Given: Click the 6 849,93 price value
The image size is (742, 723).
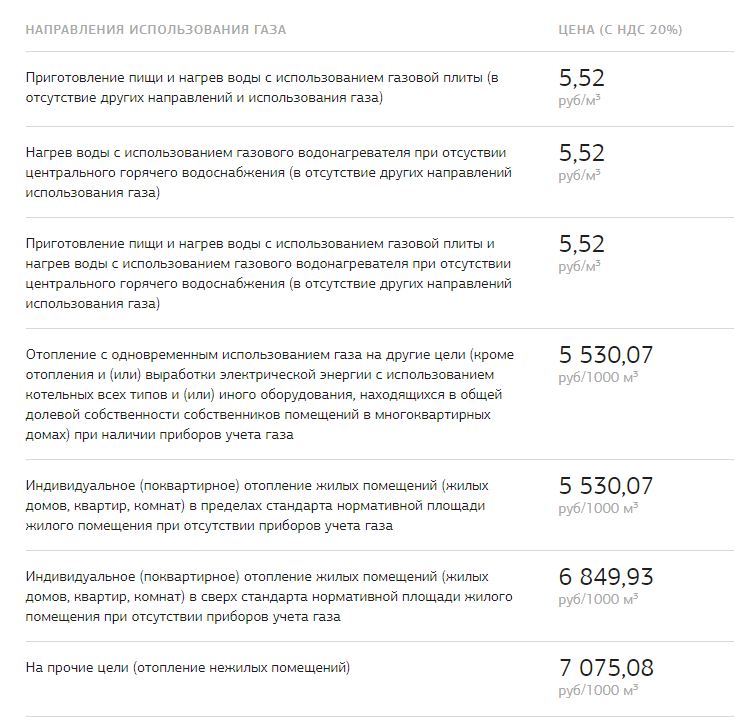Looking at the screenshot, I should coord(606,577).
